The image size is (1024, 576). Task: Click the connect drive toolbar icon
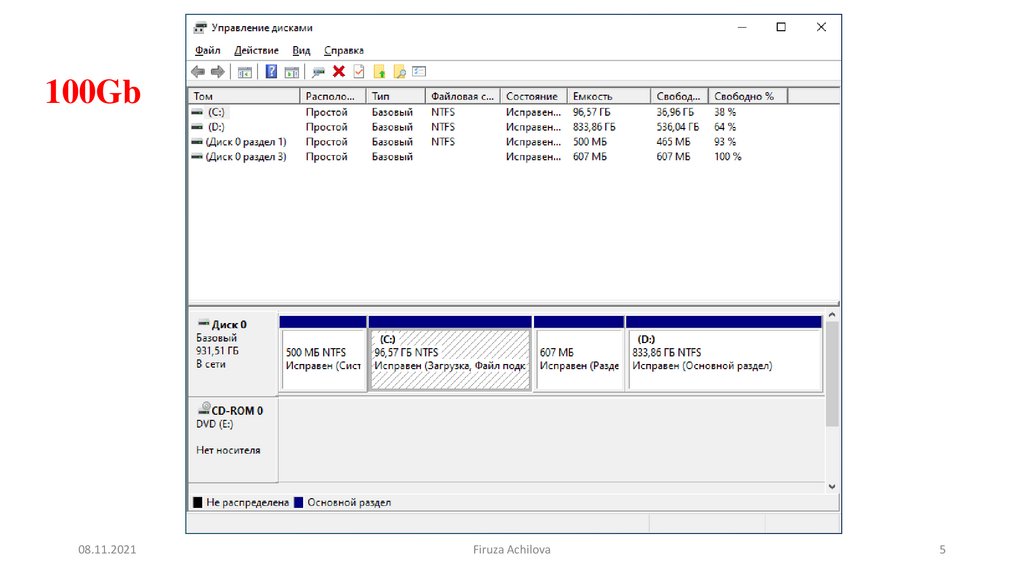click(319, 72)
